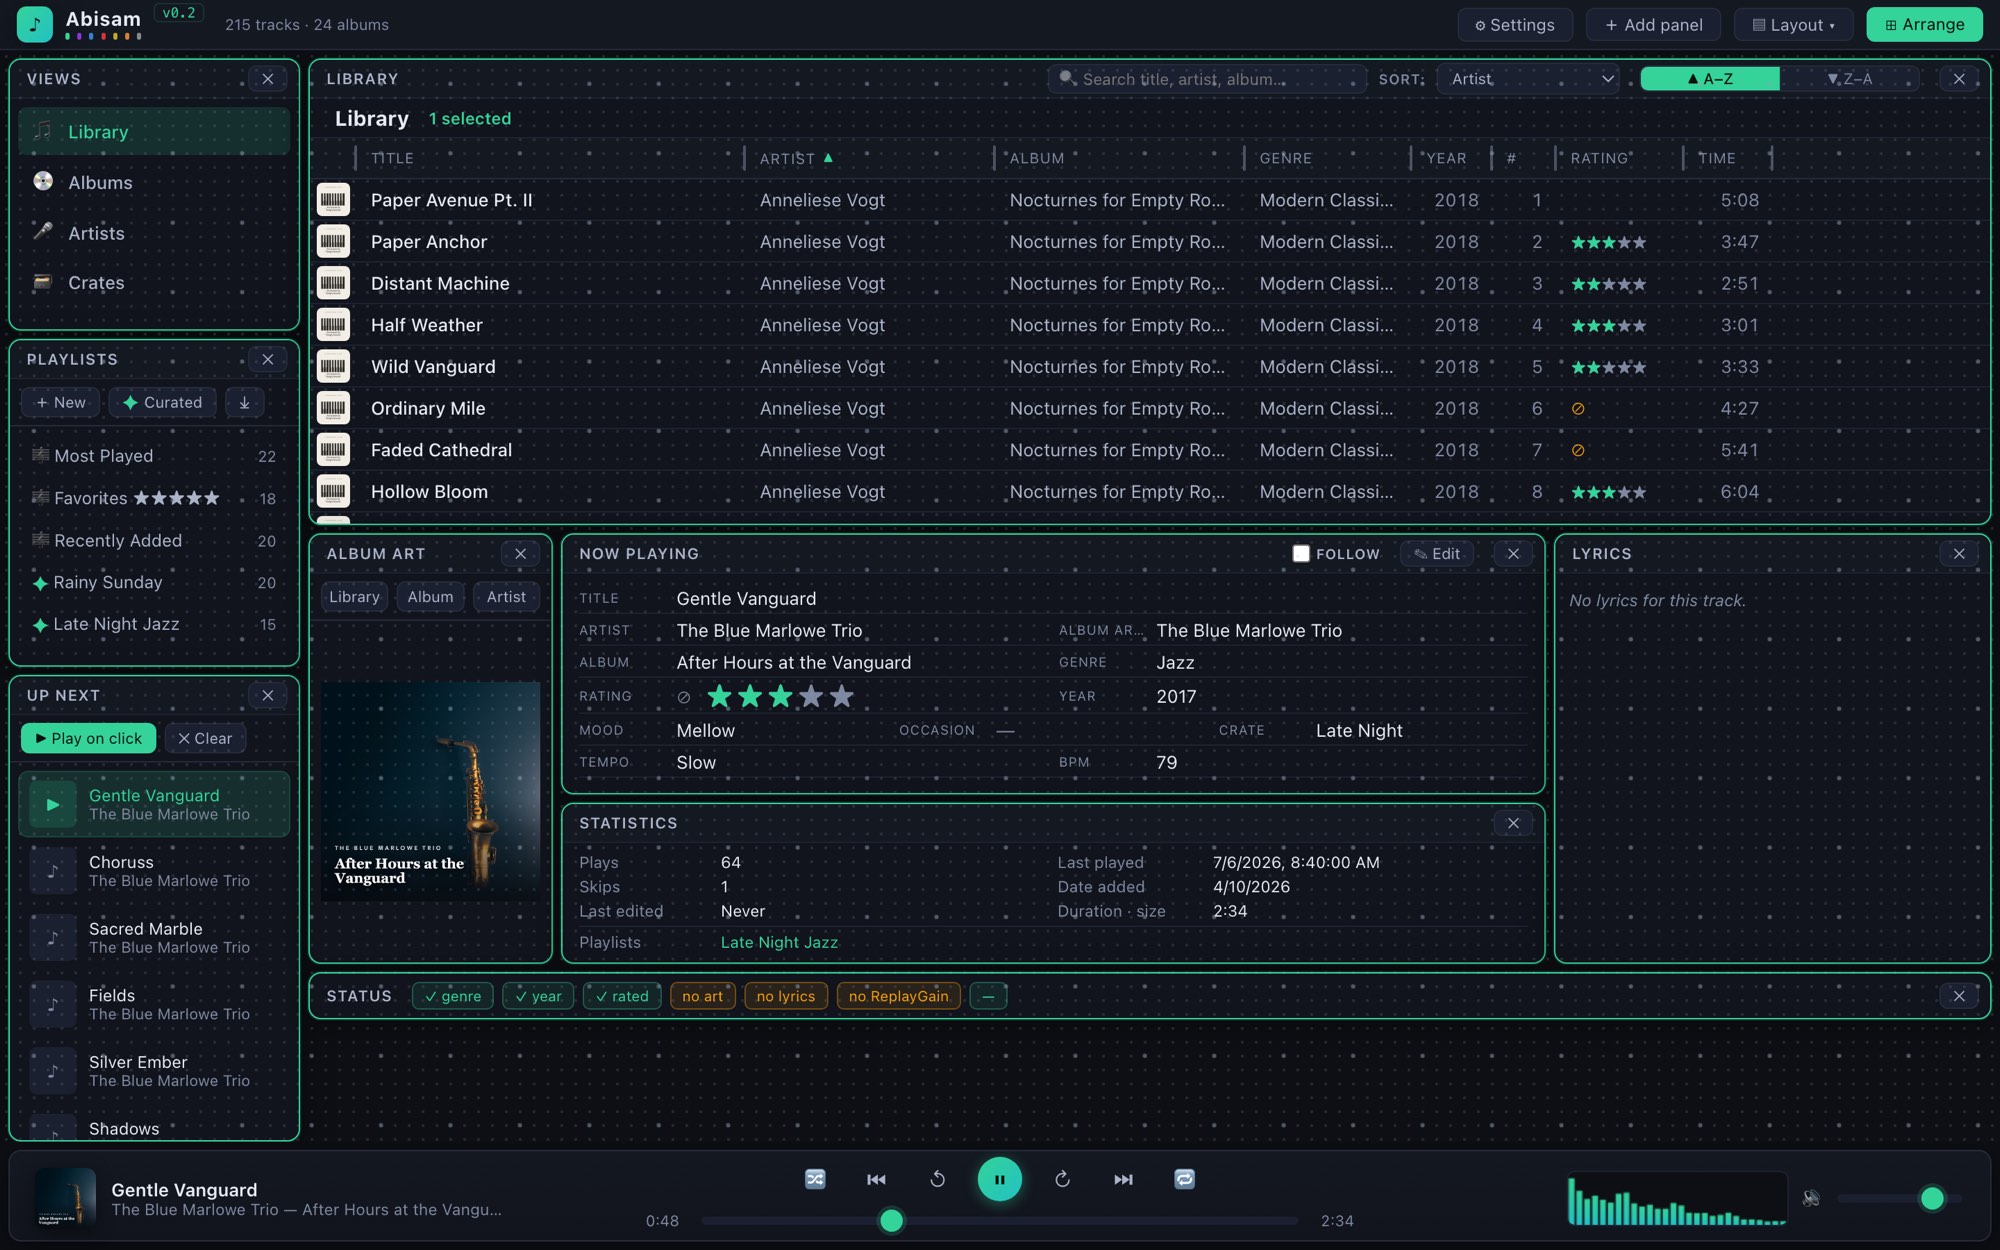
Task: Click the import playlist download icon
Action: tap(244, 402)
